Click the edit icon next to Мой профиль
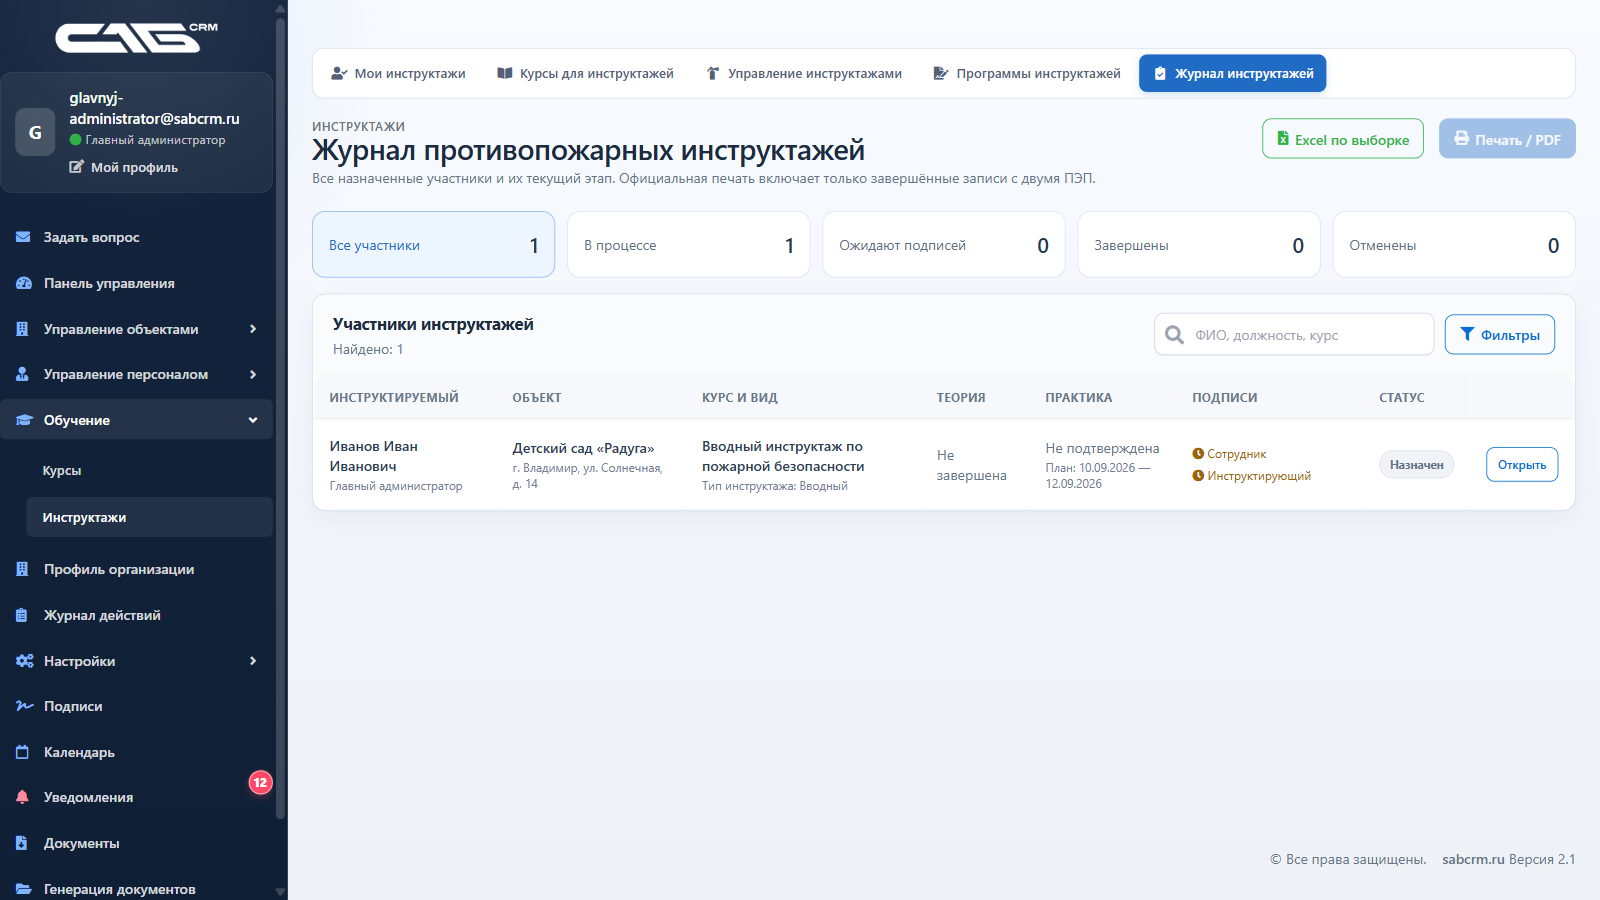1600x900 pixels. point(76,167)
